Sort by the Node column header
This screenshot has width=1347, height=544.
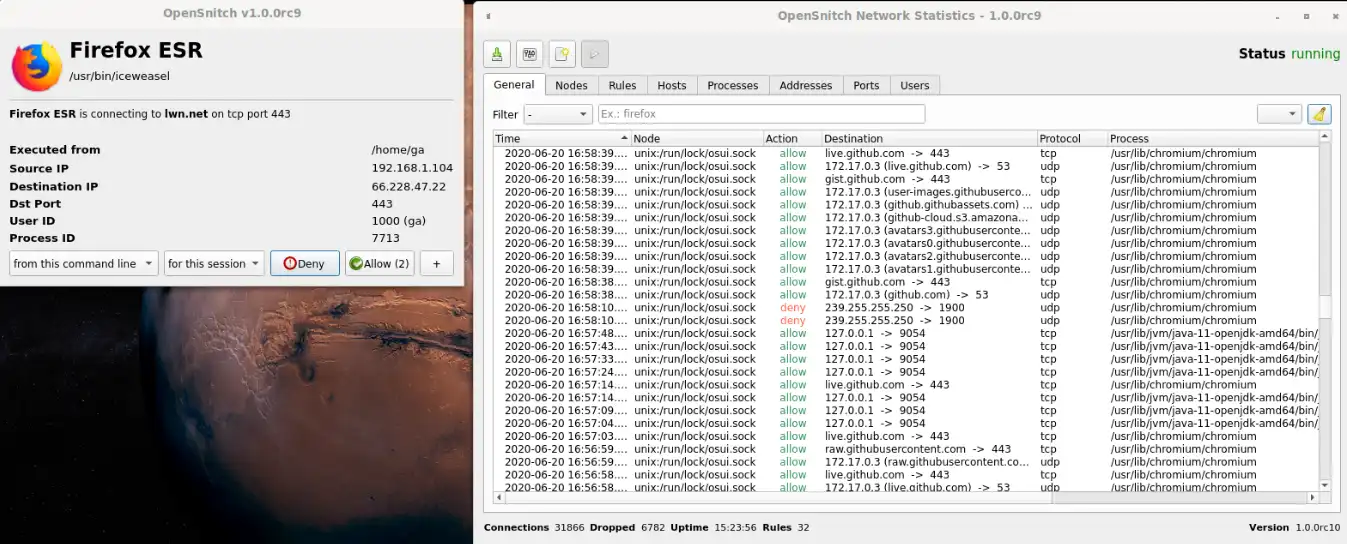pos(696,139)
